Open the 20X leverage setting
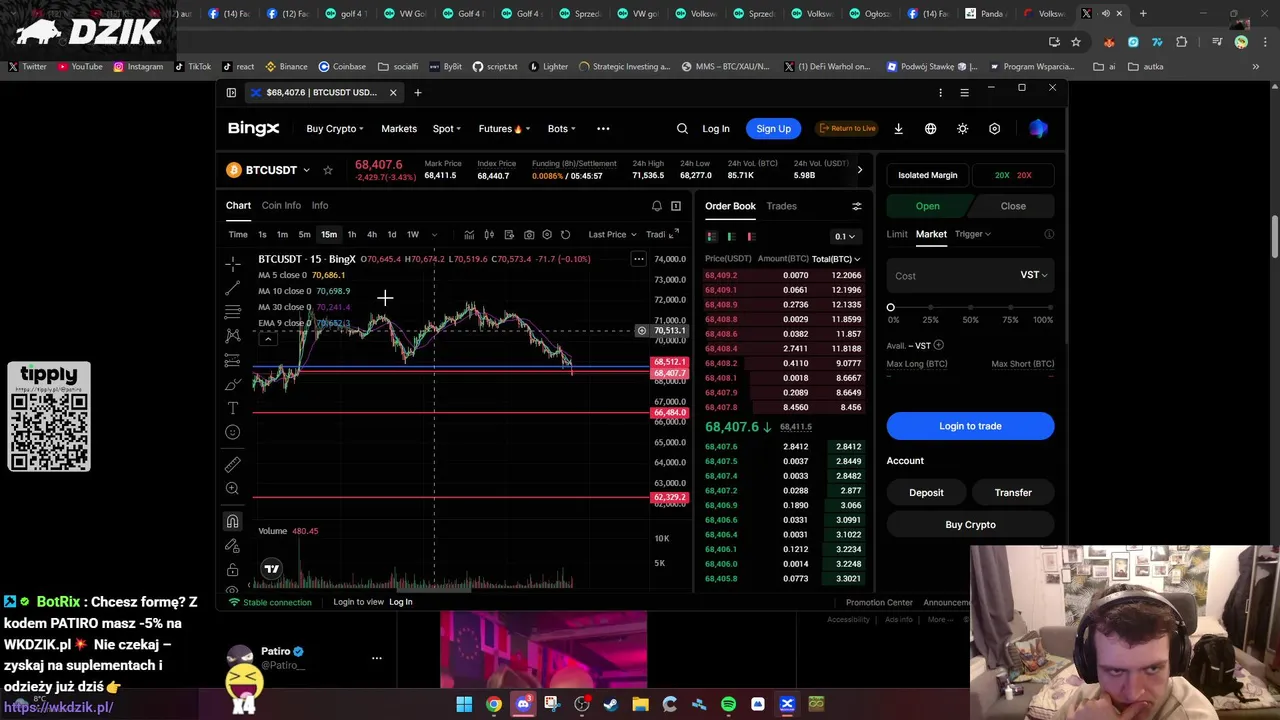 pyautogui.click(x=1013, y=175)
